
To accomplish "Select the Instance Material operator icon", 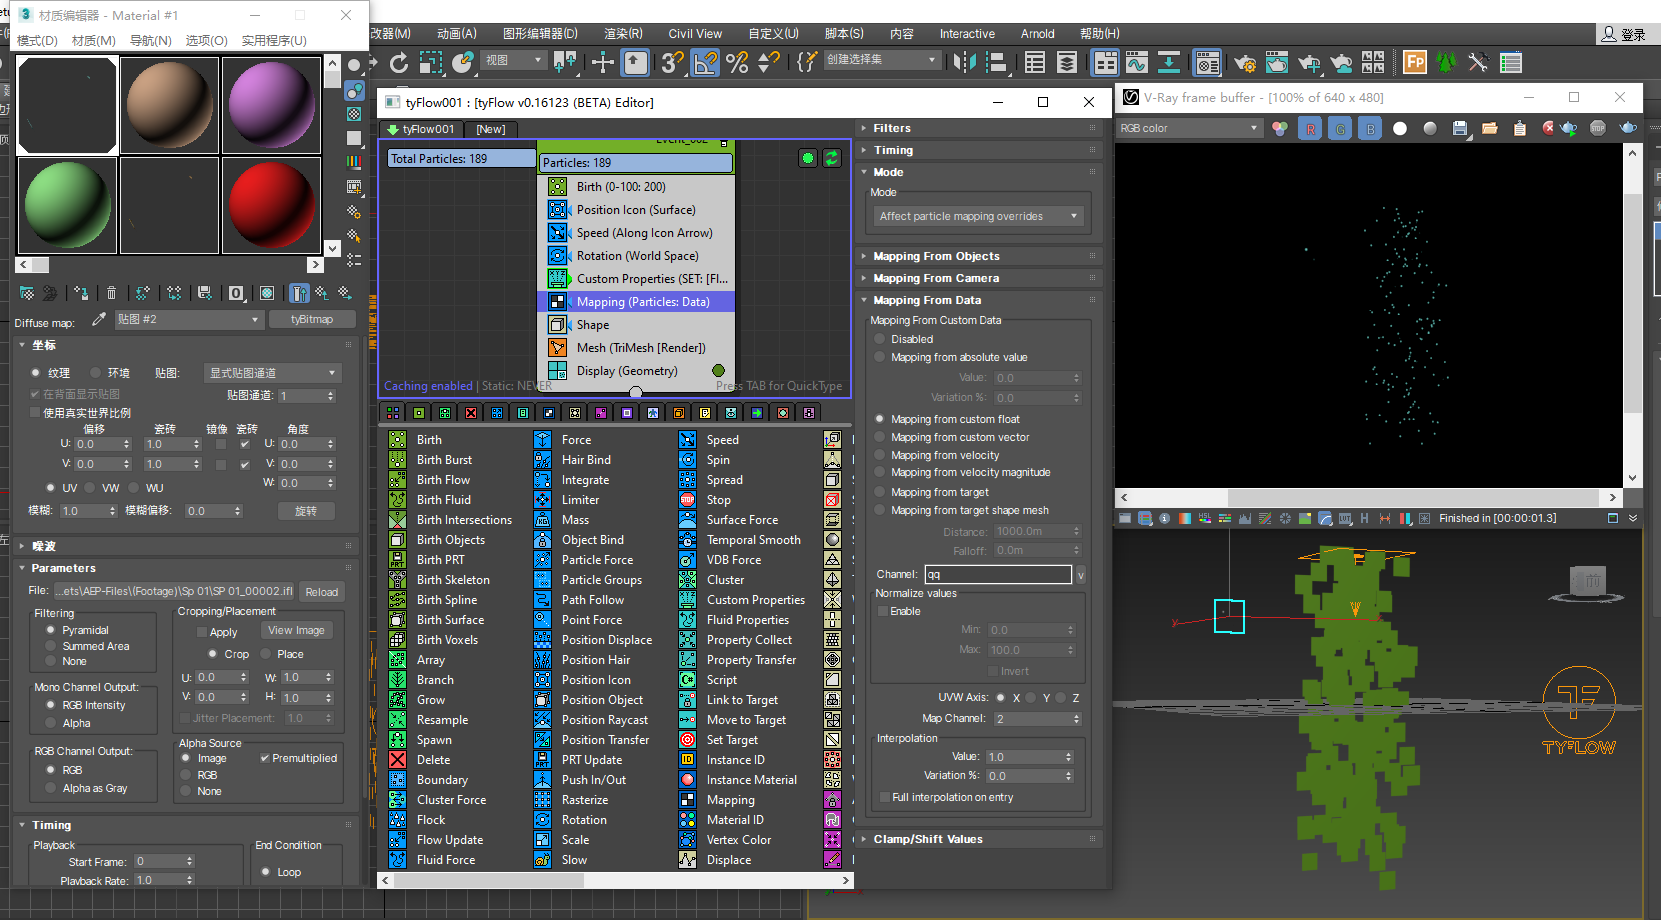I will [687, 780].
